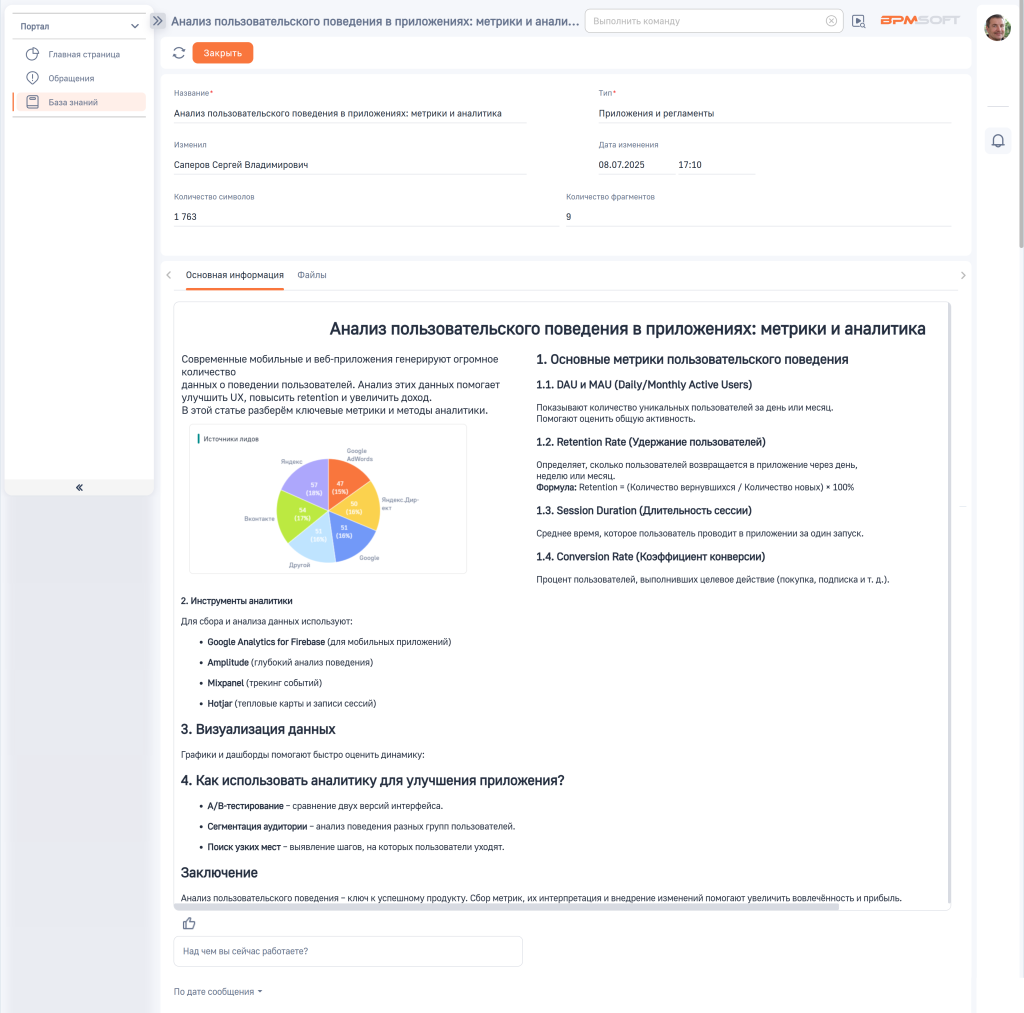Click heading 1. Основные метрики пользовательского поведения
Viewport: 1024px width, 1013px height.
click(692, 359)
